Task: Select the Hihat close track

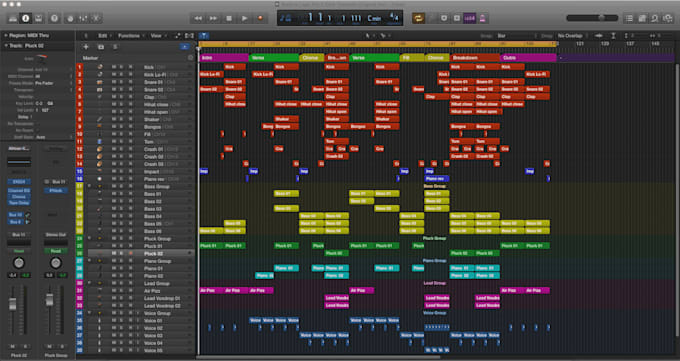Action: 157,105
